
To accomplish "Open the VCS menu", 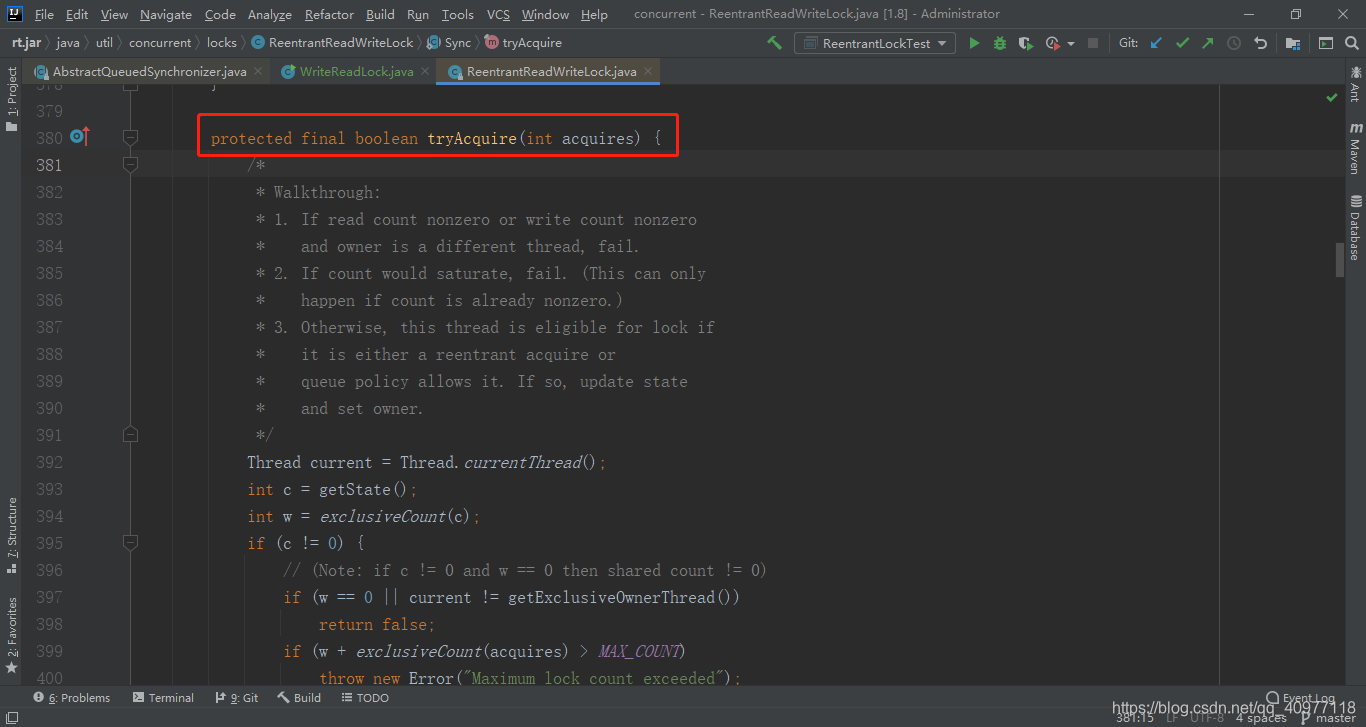I will [x=498, y=14].
